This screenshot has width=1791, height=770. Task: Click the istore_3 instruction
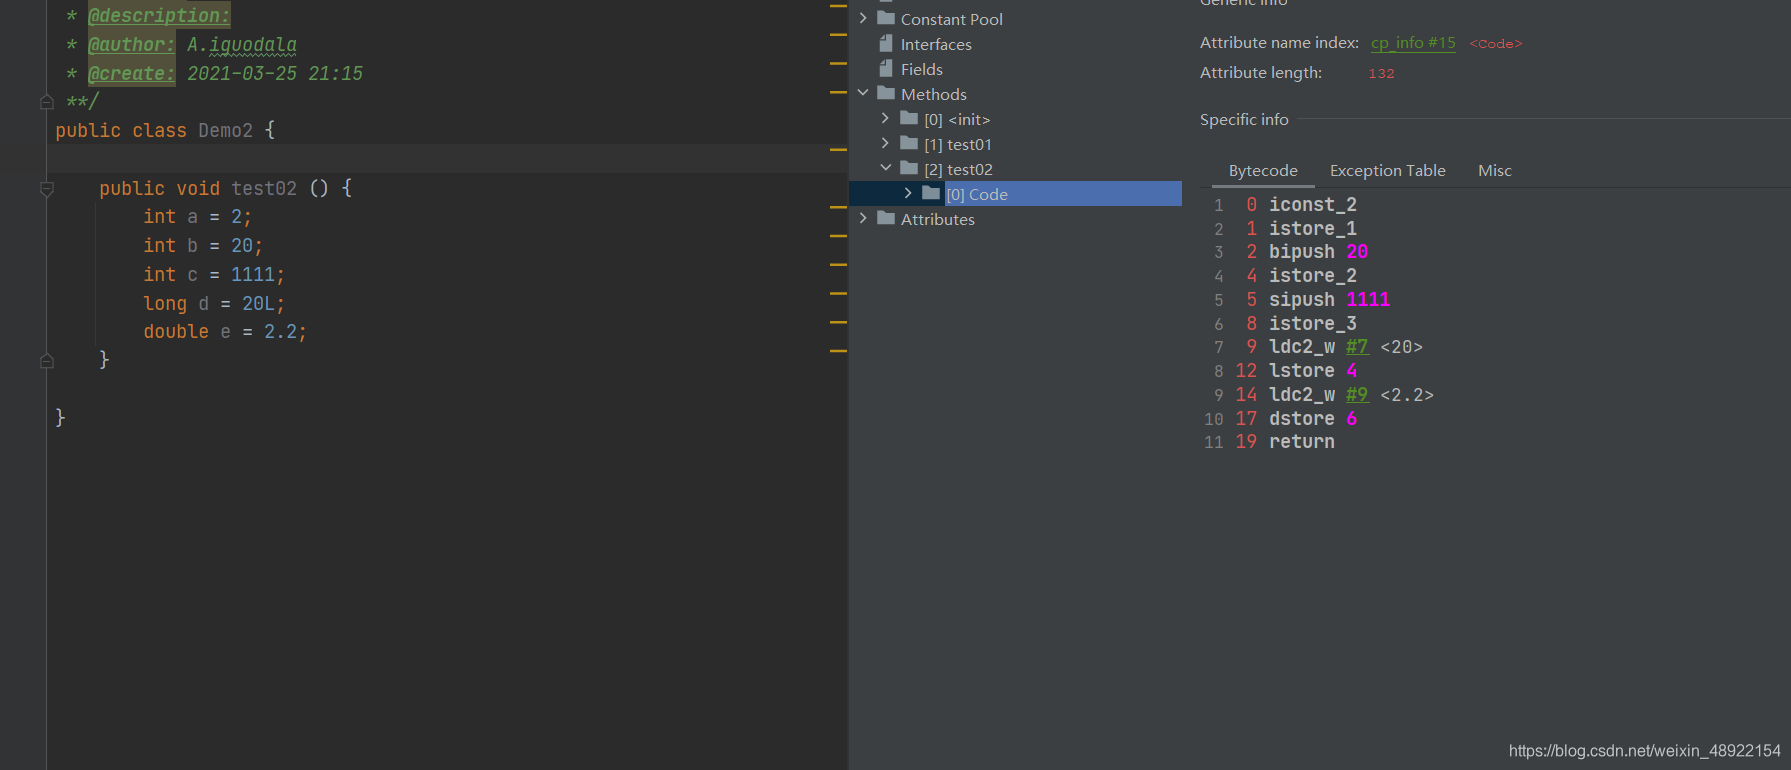[1313, 324]
